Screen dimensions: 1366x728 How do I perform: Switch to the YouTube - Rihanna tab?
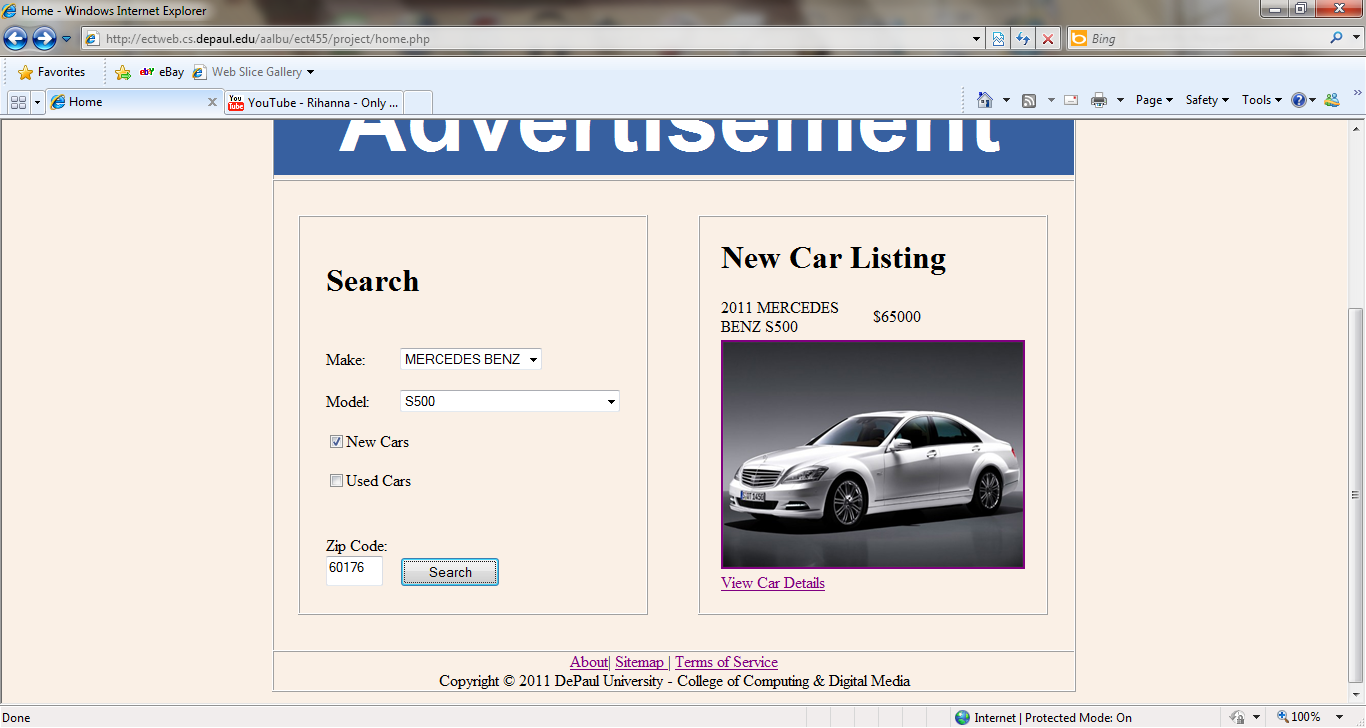(314, 102)
